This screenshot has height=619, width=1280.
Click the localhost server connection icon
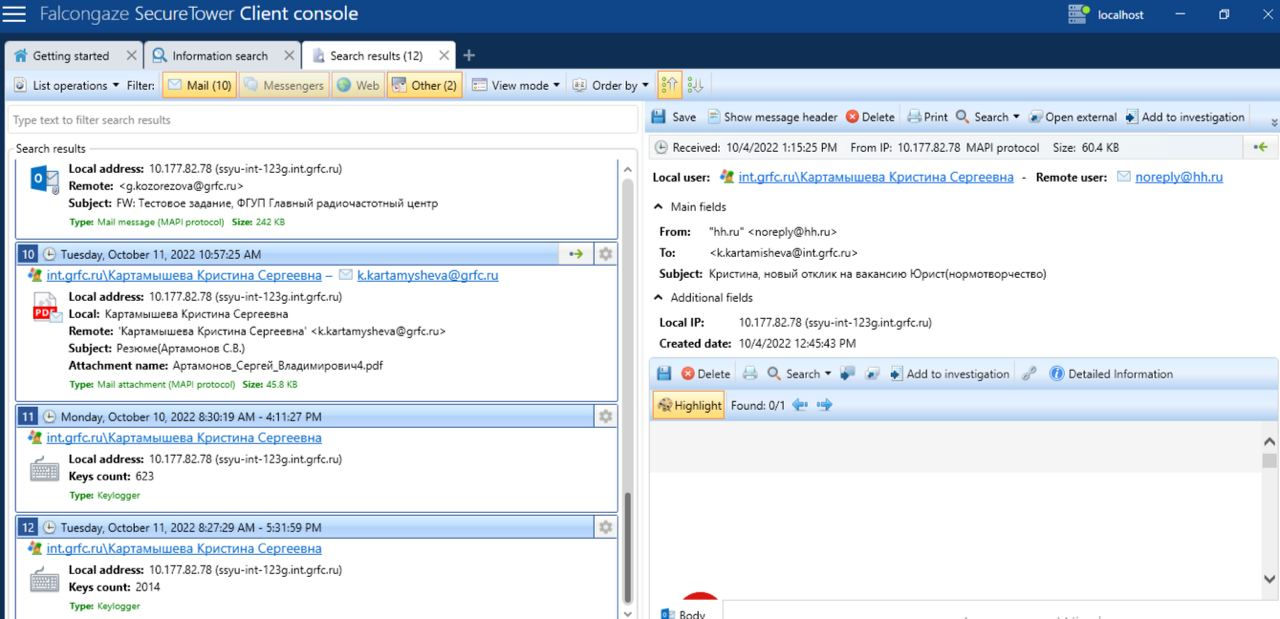point(1078,14)
